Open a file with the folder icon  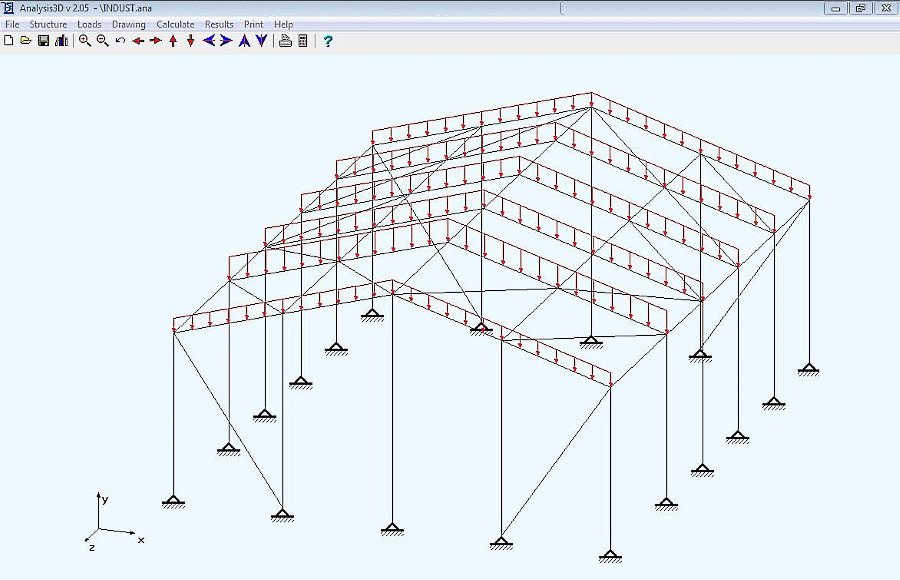pos(25,41)
